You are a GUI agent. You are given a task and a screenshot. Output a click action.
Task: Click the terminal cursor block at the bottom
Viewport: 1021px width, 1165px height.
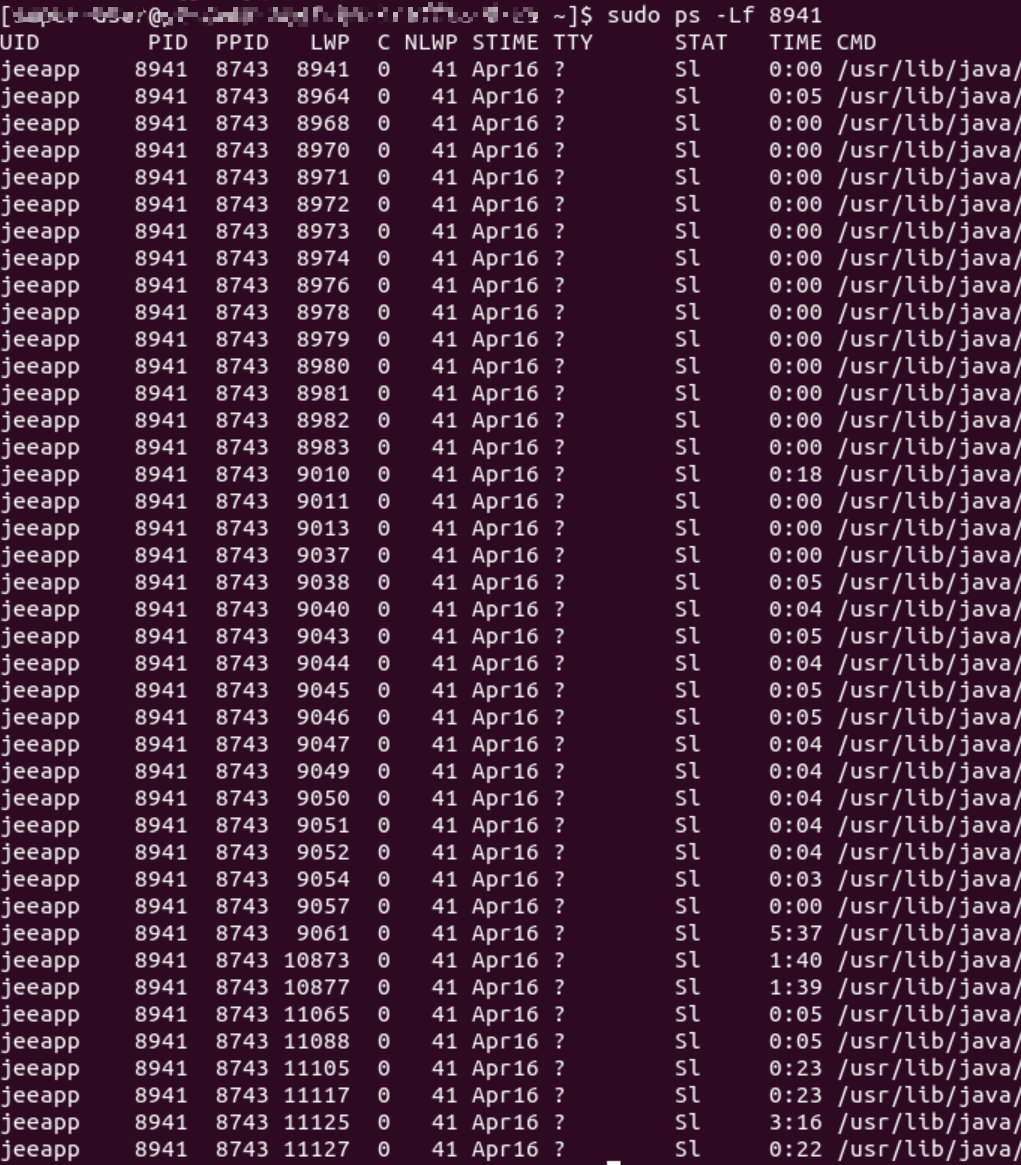[614, 1162]
